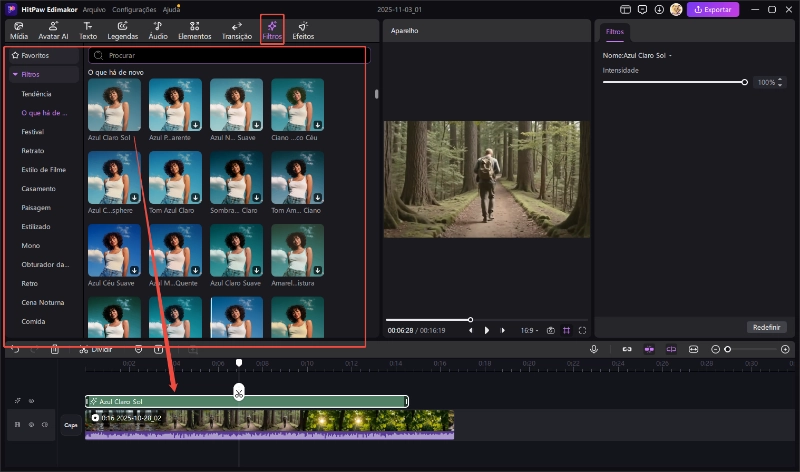Open the Áudio library
The width and height of the screenshot is (800, 472).
click(158, 31)
